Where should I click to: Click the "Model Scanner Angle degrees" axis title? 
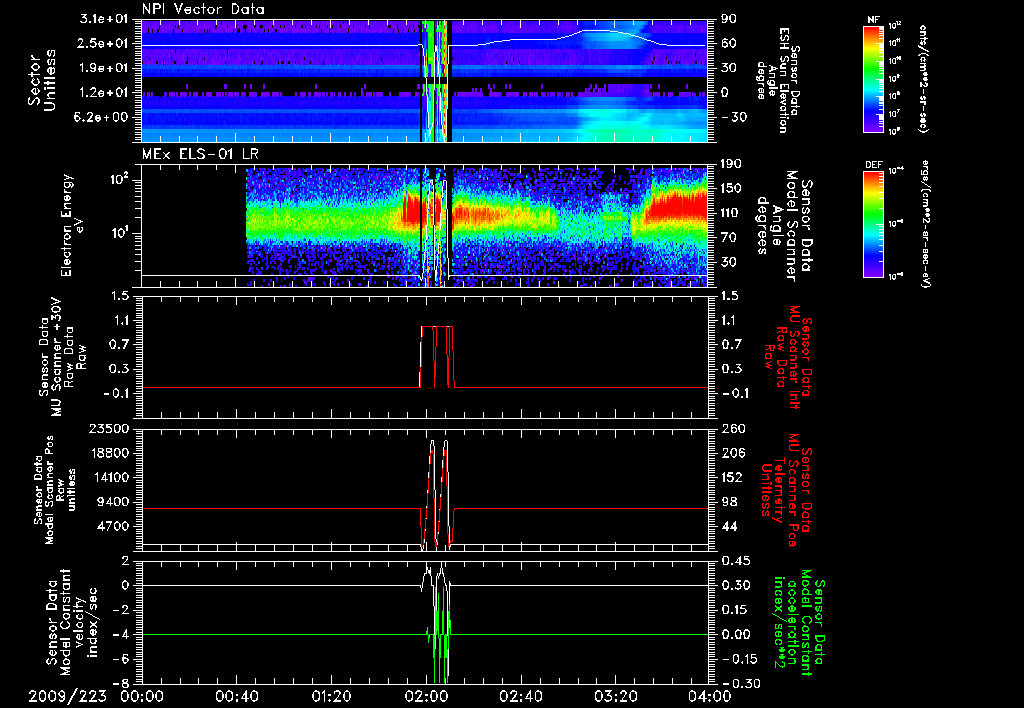(x=784, y=225)
